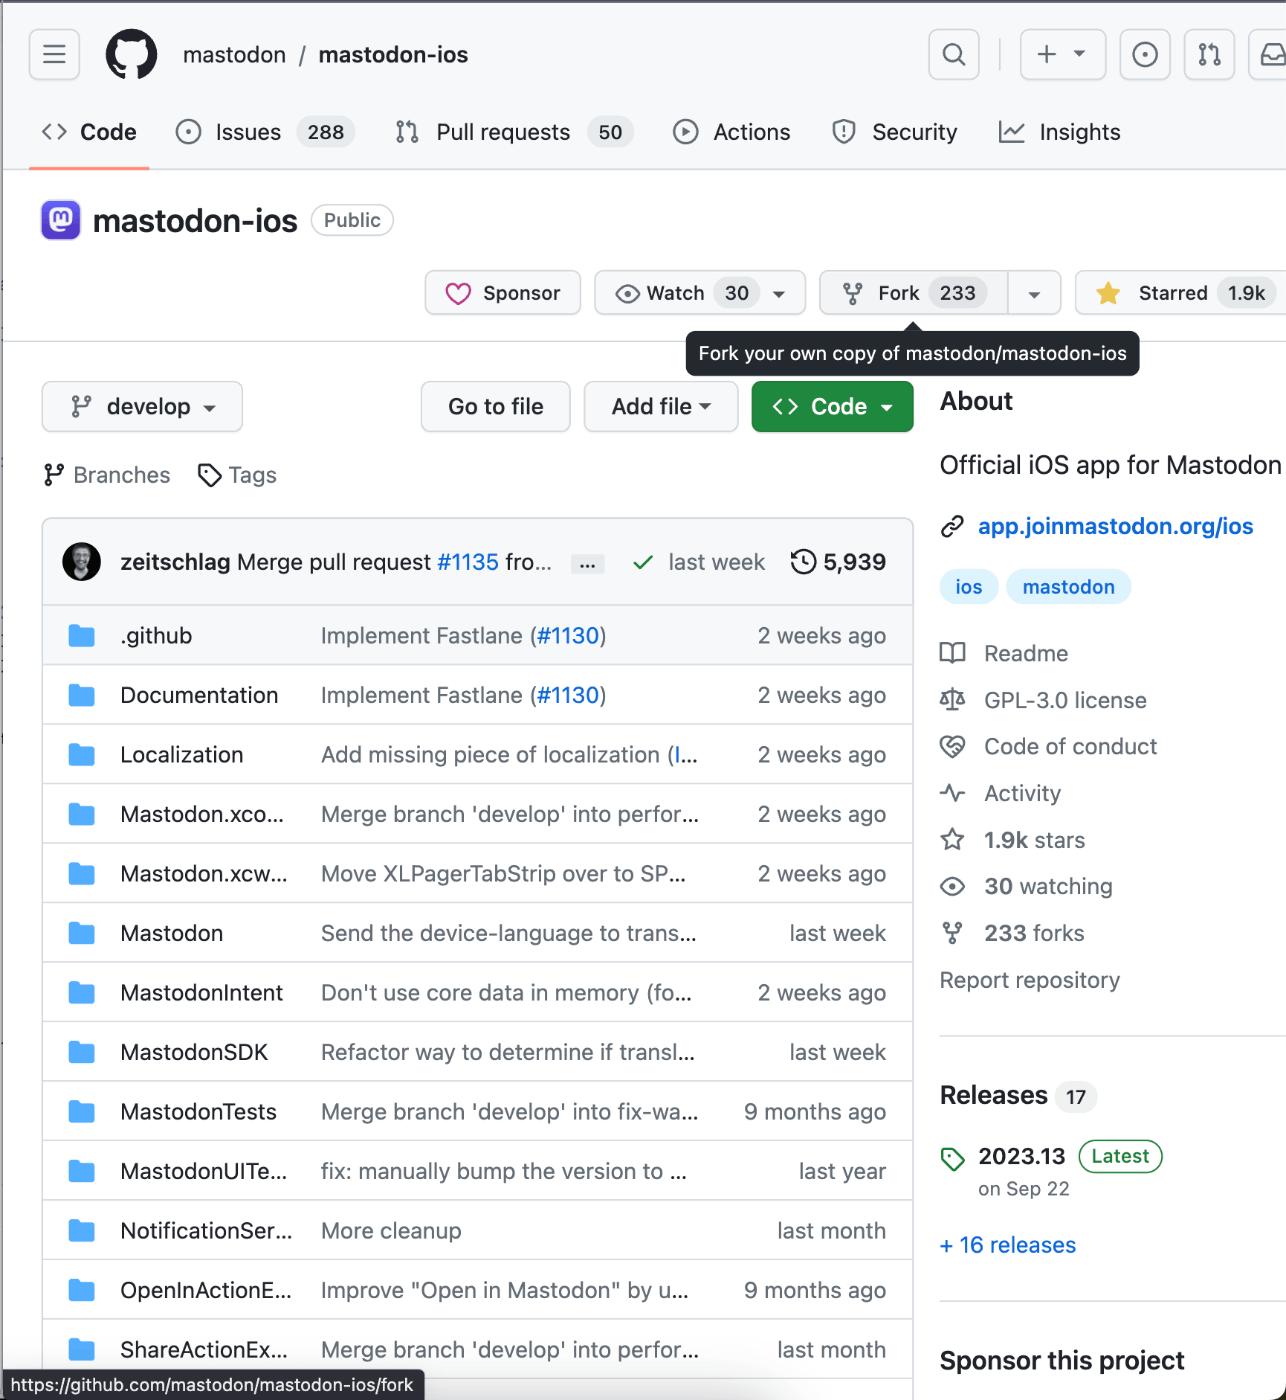Click the mastodon-ios breadcrumb link
Screen dimensions: 1286x1400
[x=393, y=55]
